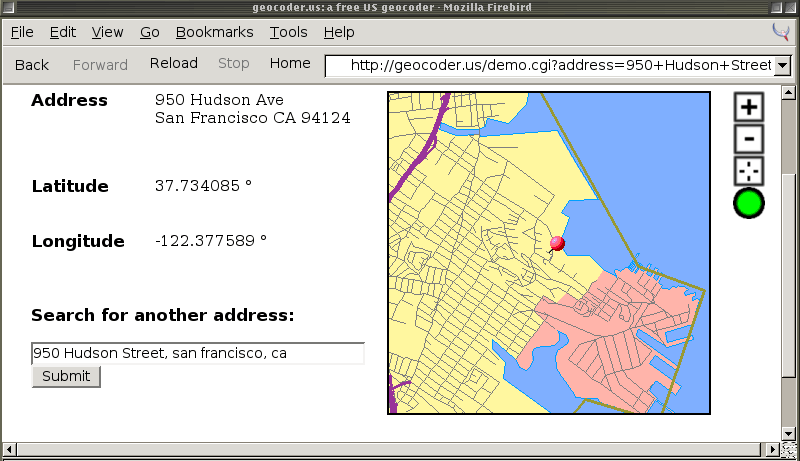Zoom in on the map with the plus icon
The height and width of the screenshot is (461, 800).
click(749, 107)
